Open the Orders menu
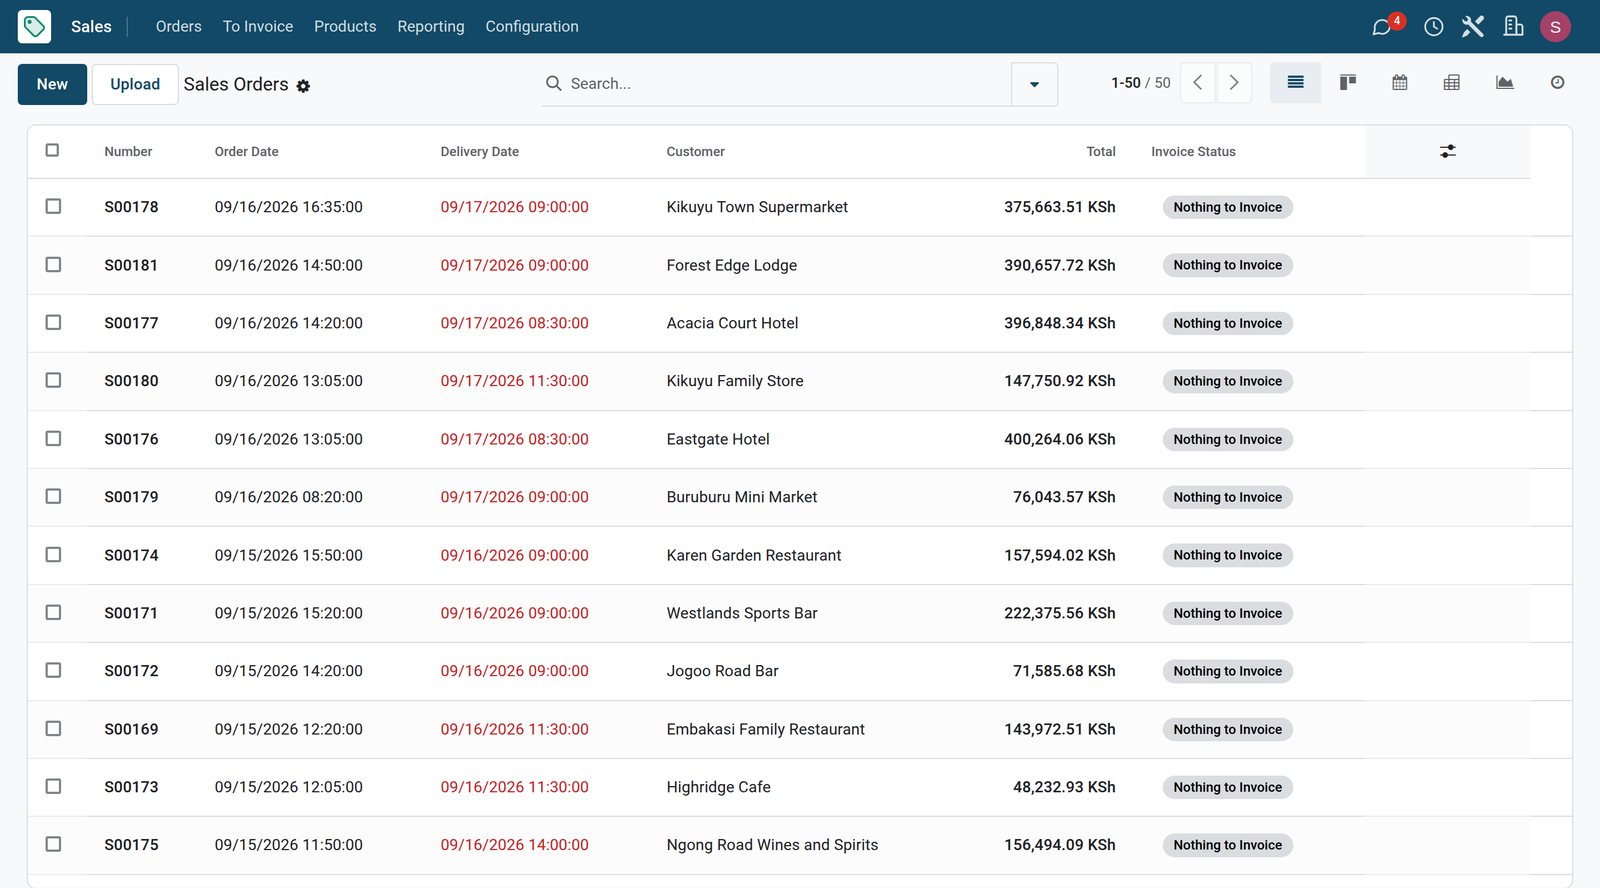The width and height of the screenshot is (1600, 888). click(x=178, y=27)
